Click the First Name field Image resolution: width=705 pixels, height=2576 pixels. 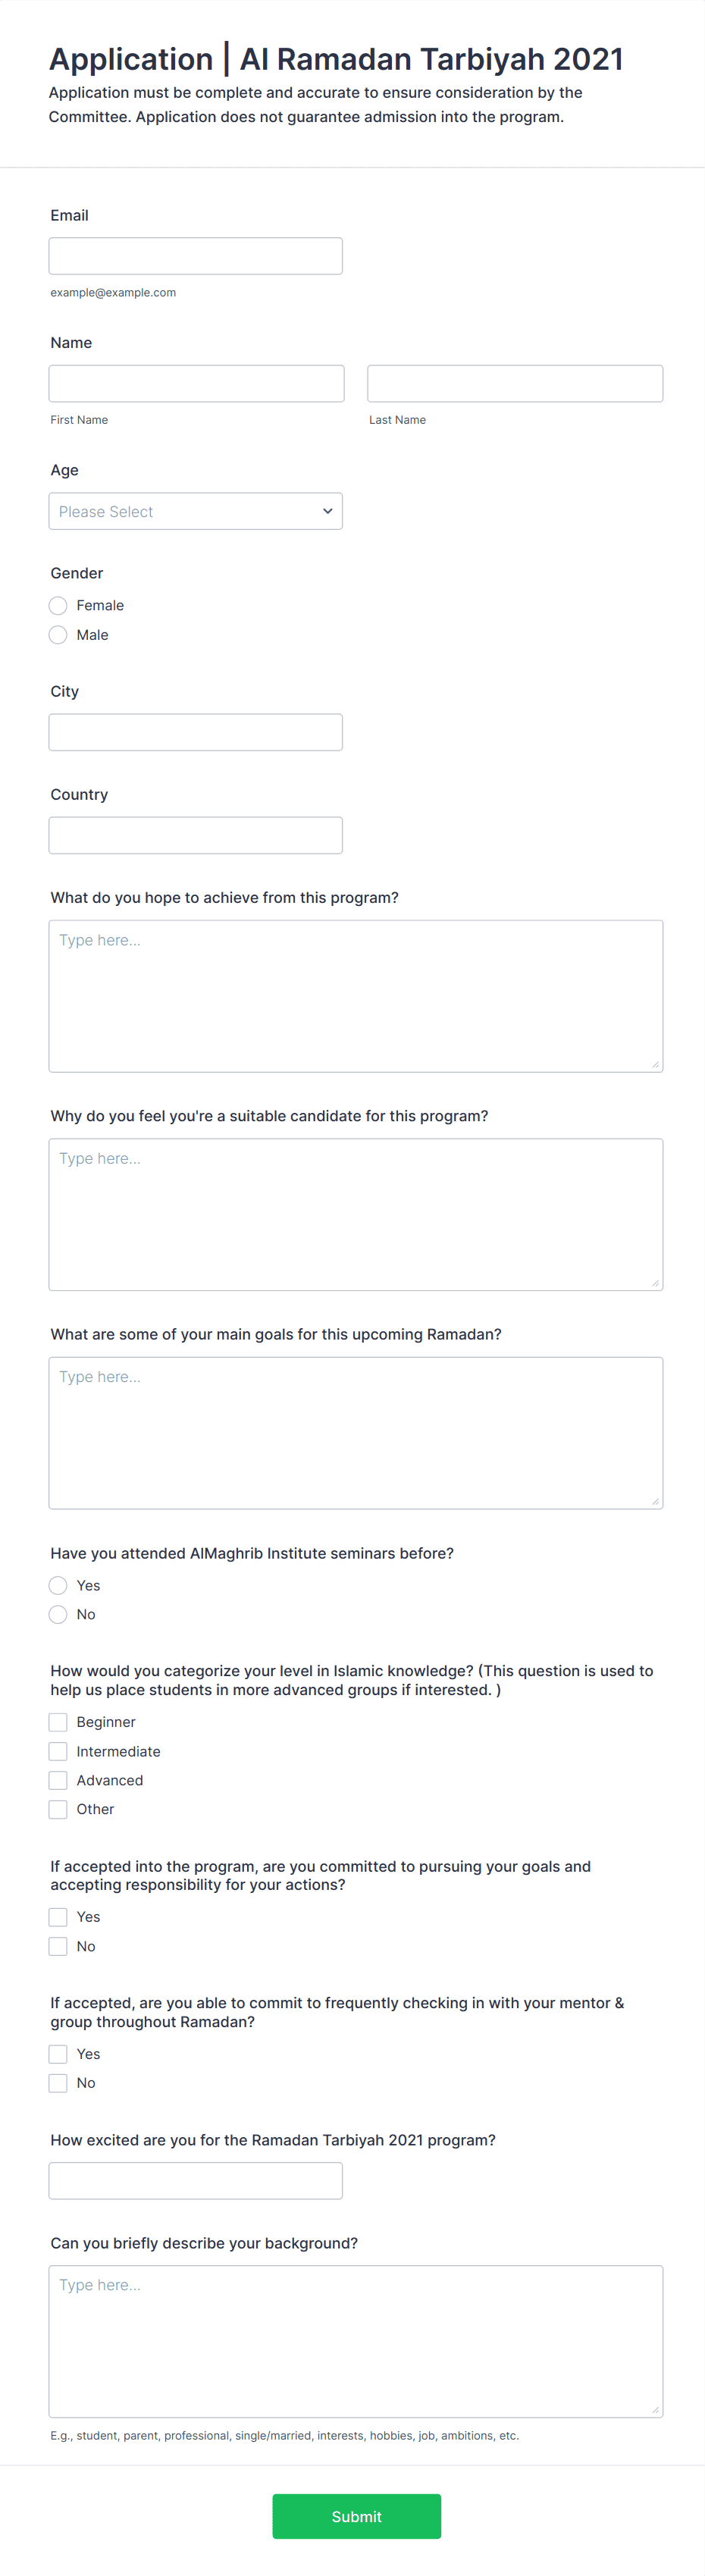tap(196, 383)
